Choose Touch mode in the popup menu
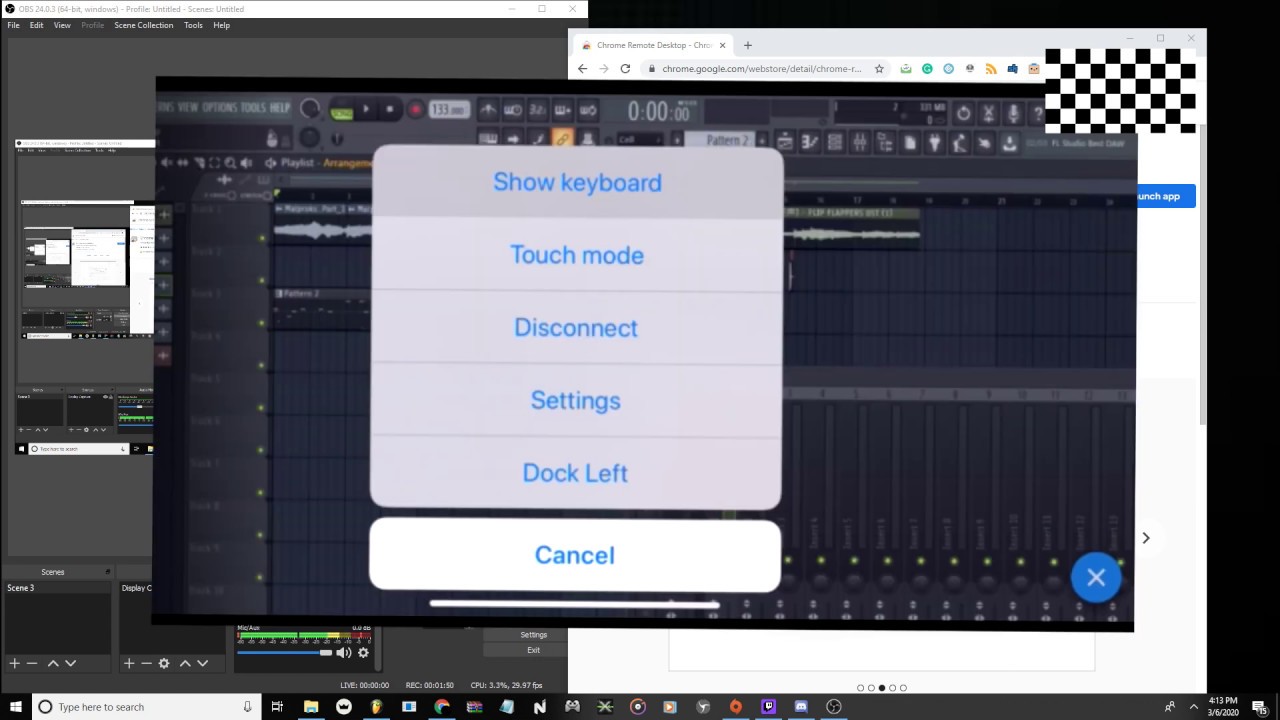The image size is (1280, 720). (x=576, y=255)
